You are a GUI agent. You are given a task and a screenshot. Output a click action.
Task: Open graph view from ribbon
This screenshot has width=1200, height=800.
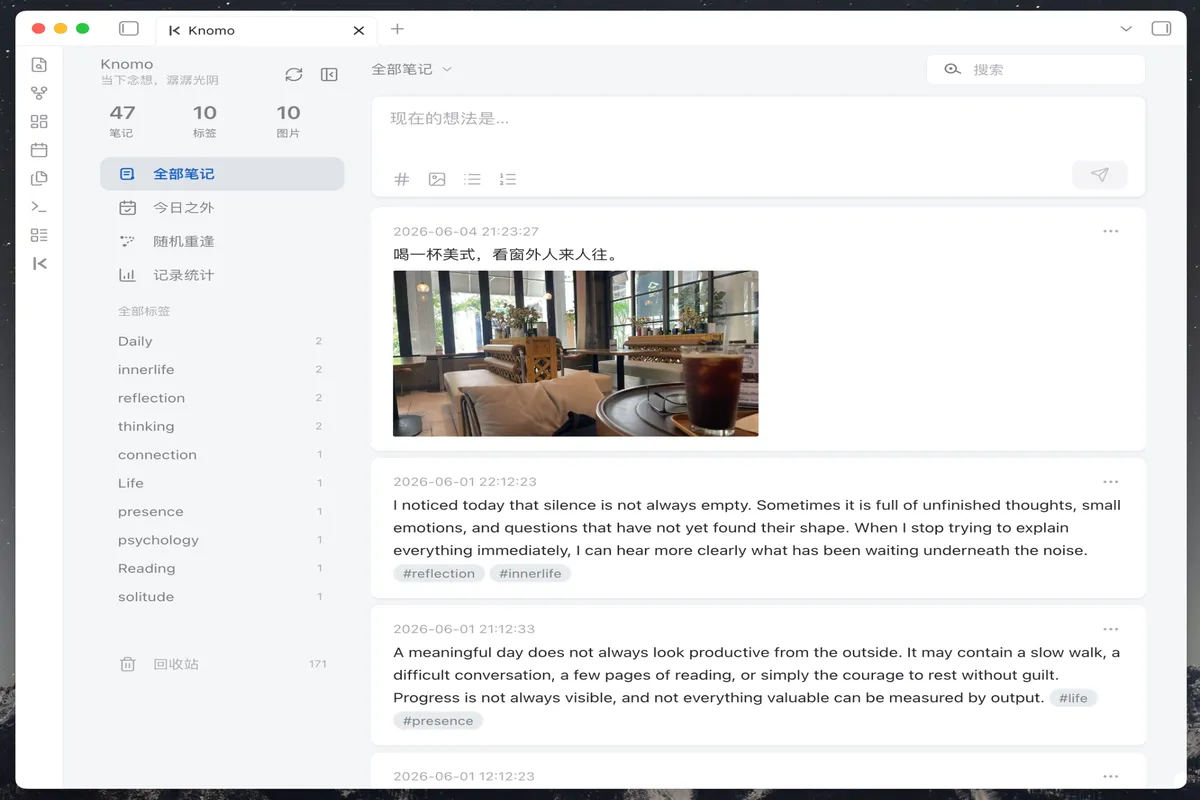coord(39,93)
